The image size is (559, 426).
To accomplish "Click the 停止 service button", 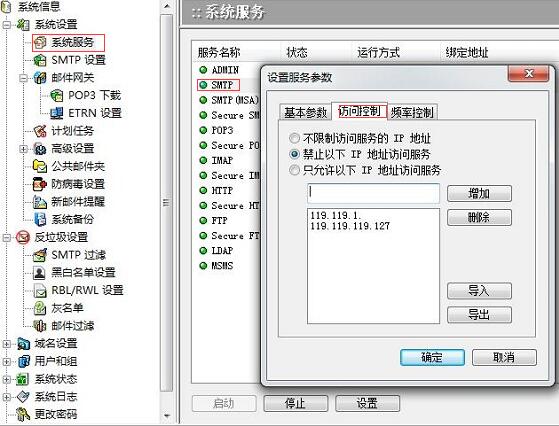I will (x=296, y=404).
